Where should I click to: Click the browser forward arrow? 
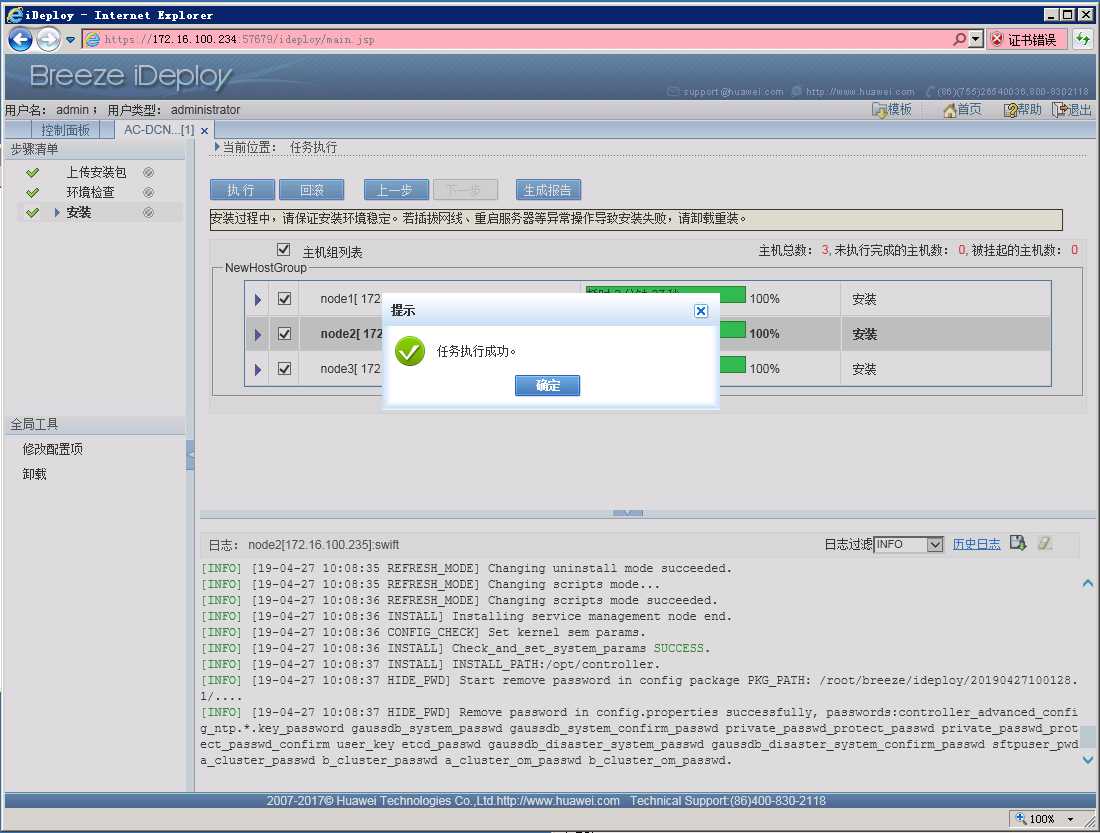48,39
